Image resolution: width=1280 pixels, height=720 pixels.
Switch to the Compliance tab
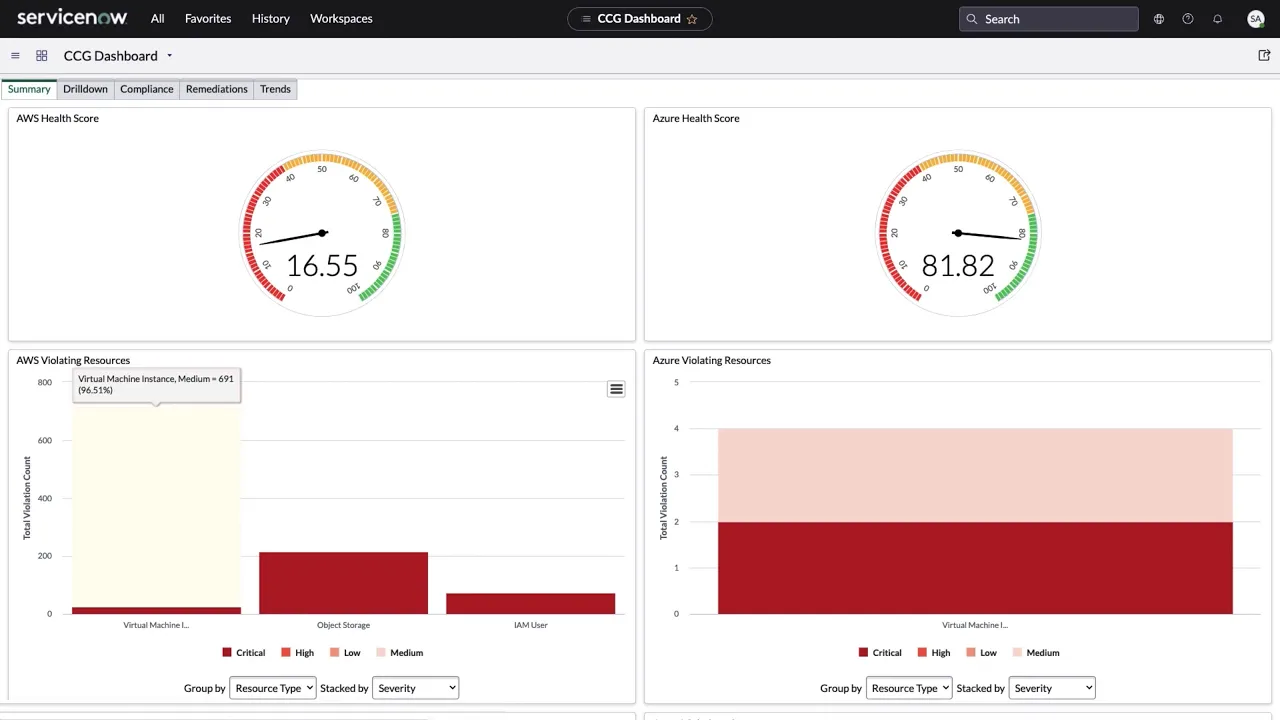pyautogui.click(x=147, y=89)
